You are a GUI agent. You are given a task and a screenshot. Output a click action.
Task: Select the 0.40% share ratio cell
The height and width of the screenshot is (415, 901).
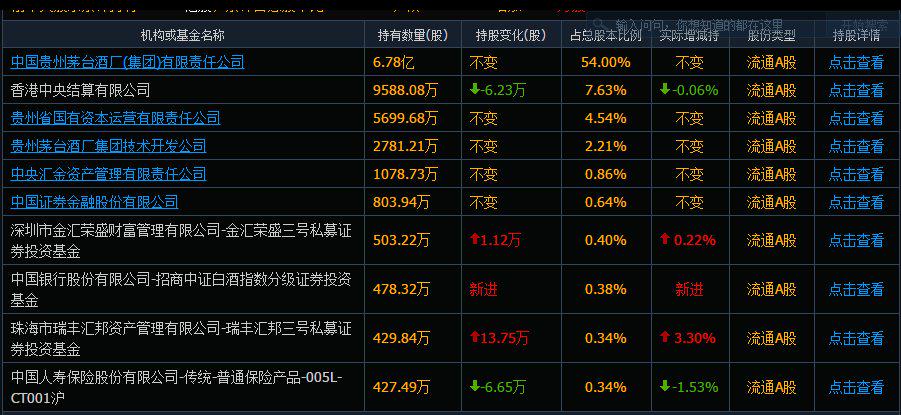(x=606, y=240)
